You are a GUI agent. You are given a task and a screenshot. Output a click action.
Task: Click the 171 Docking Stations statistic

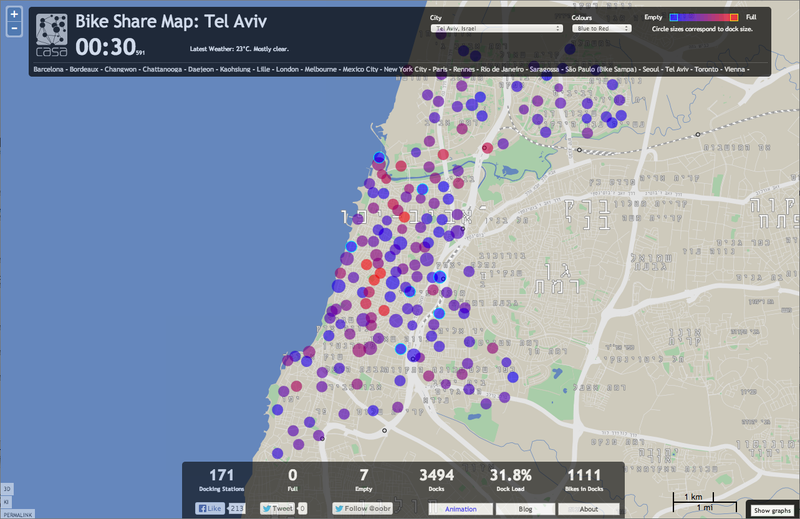(221, 480)
